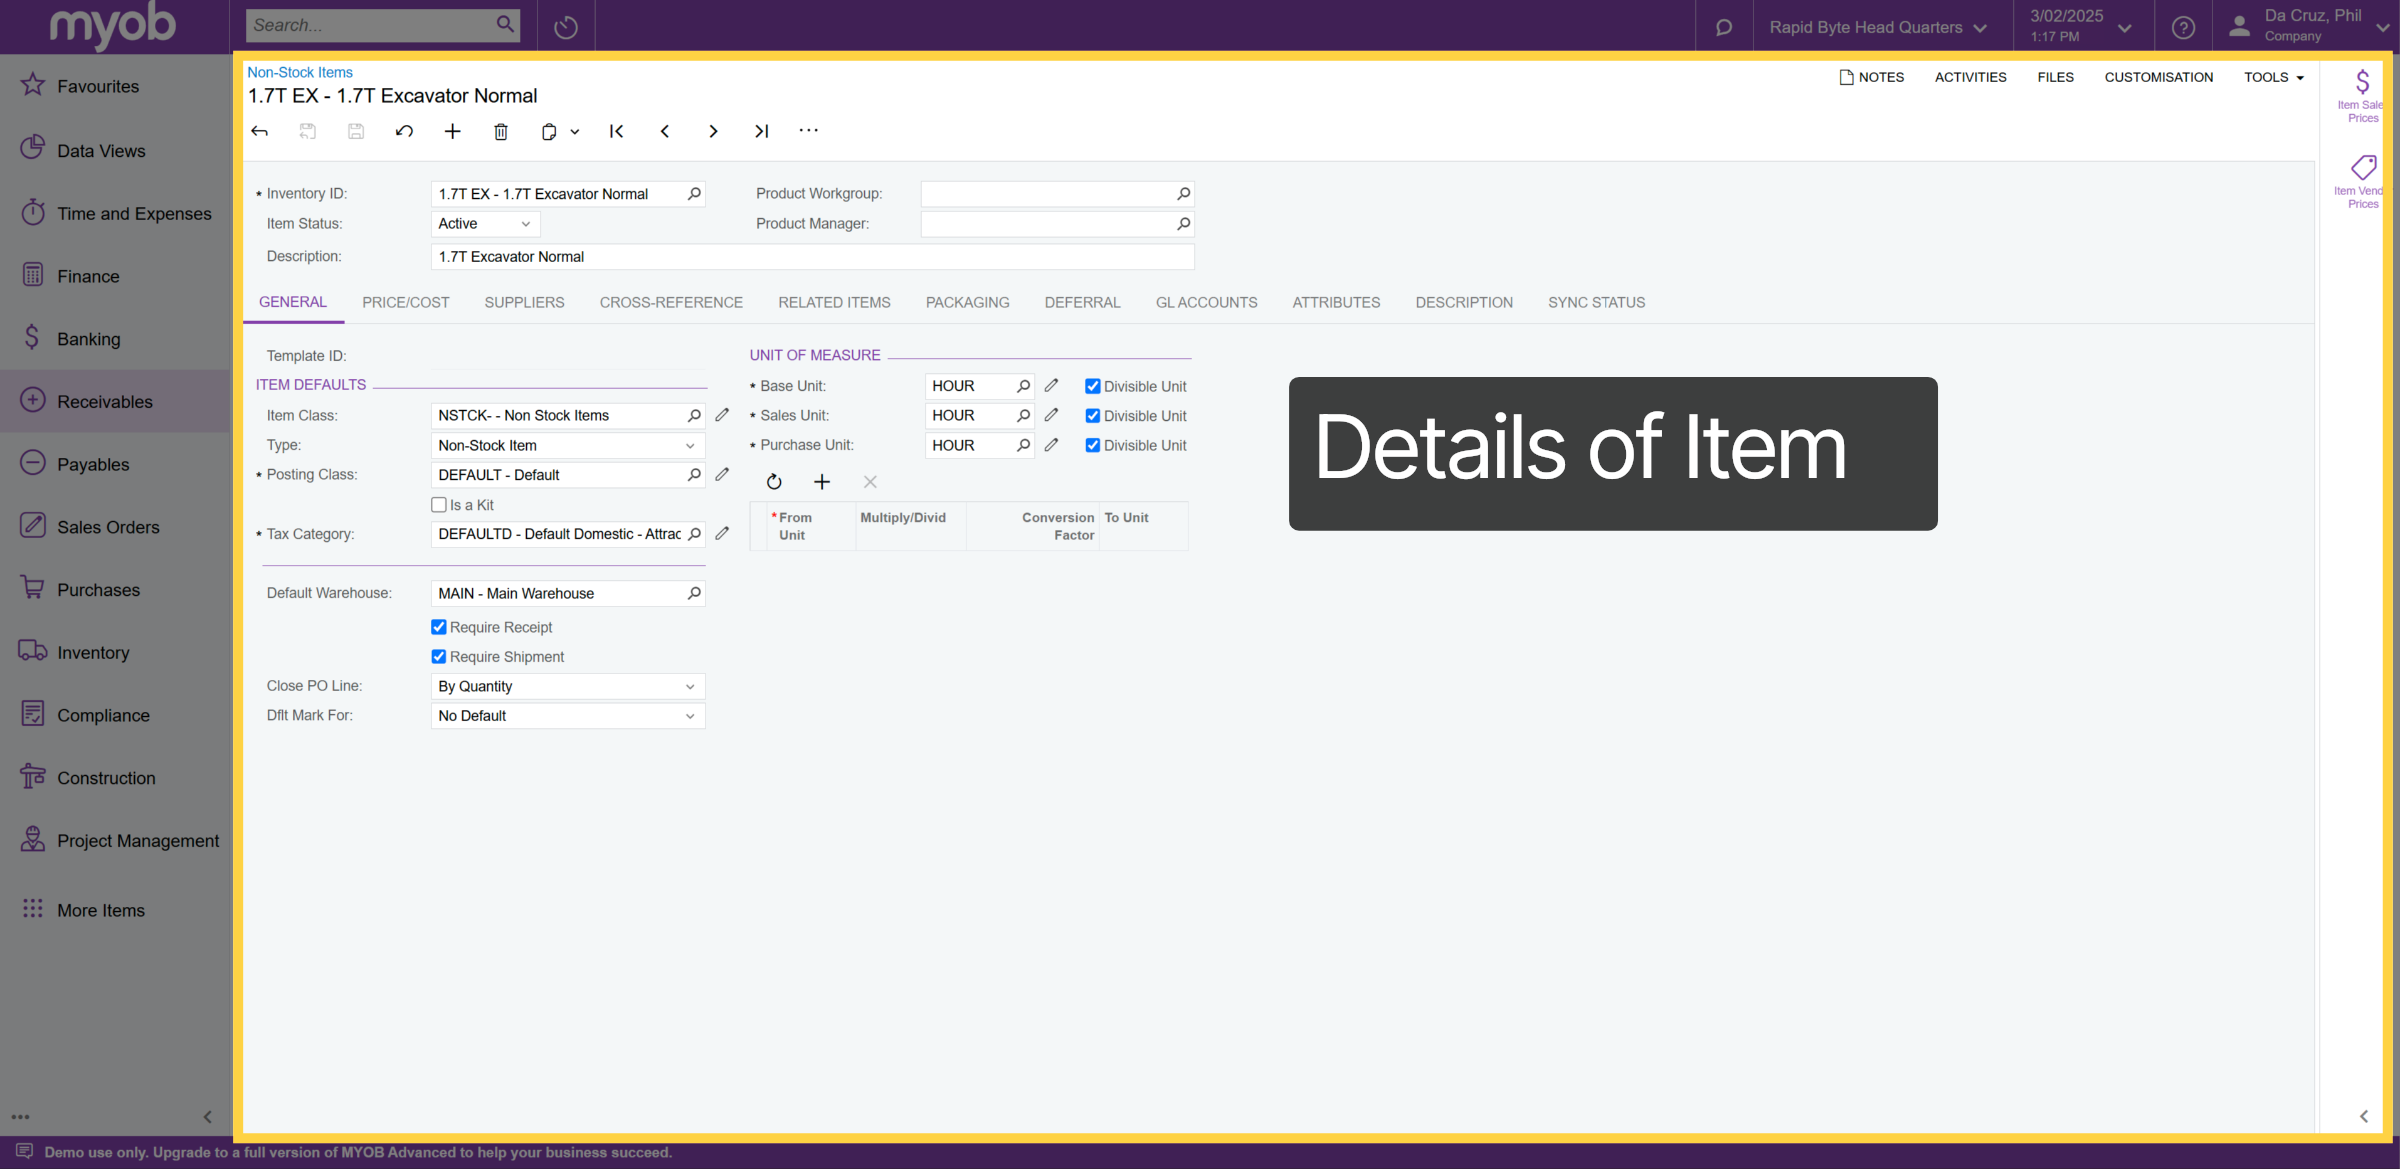Toggle Divisible Unit for Base Unit

(x=1093, y=386)
